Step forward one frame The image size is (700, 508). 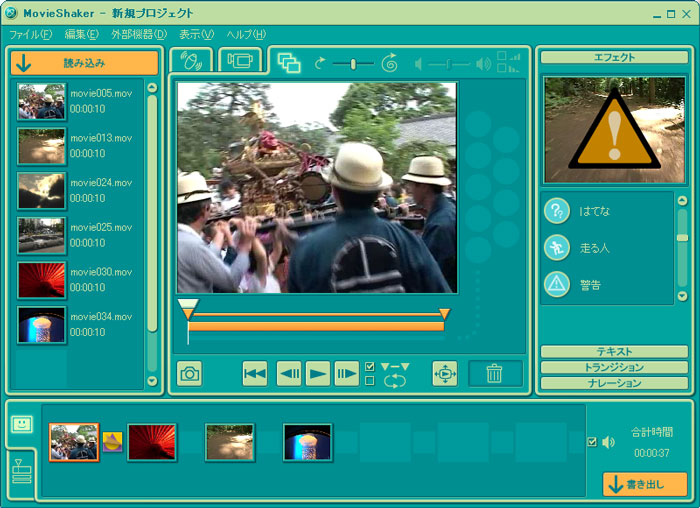tap(346, 374)
